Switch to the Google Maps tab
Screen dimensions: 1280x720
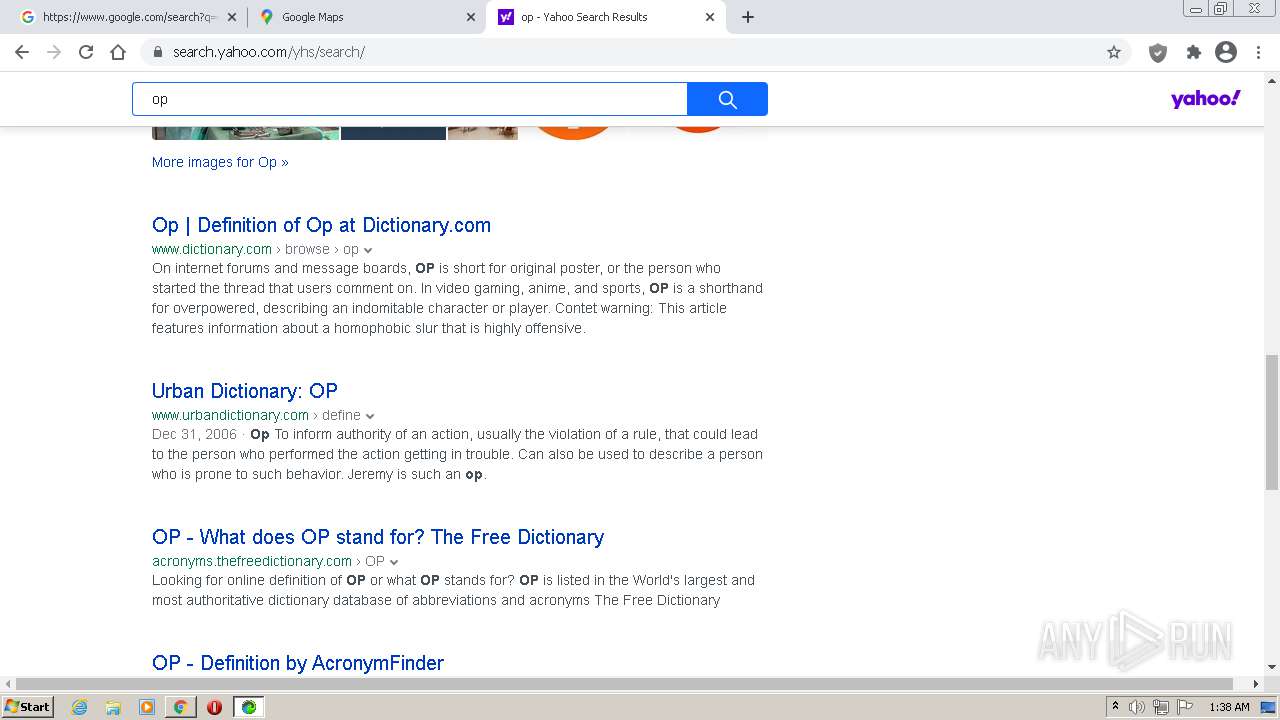tap(366, 17)
